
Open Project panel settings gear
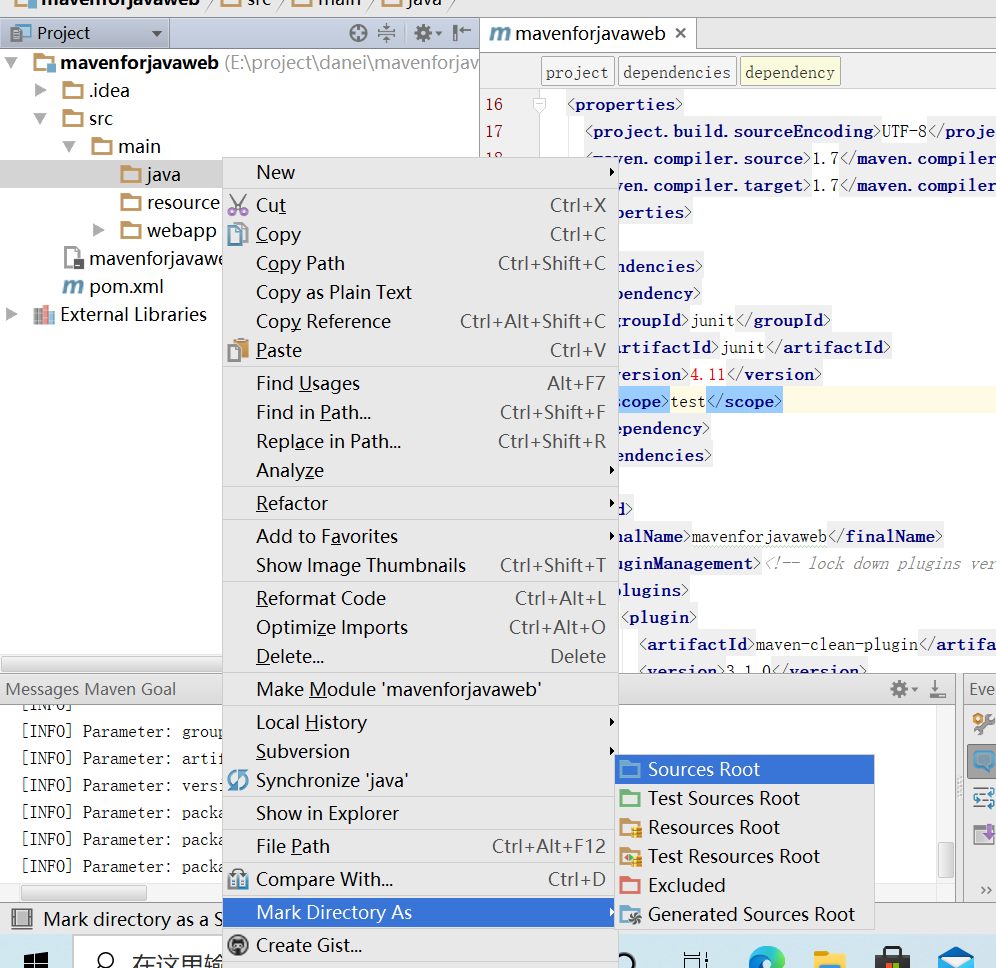(427, 33)
